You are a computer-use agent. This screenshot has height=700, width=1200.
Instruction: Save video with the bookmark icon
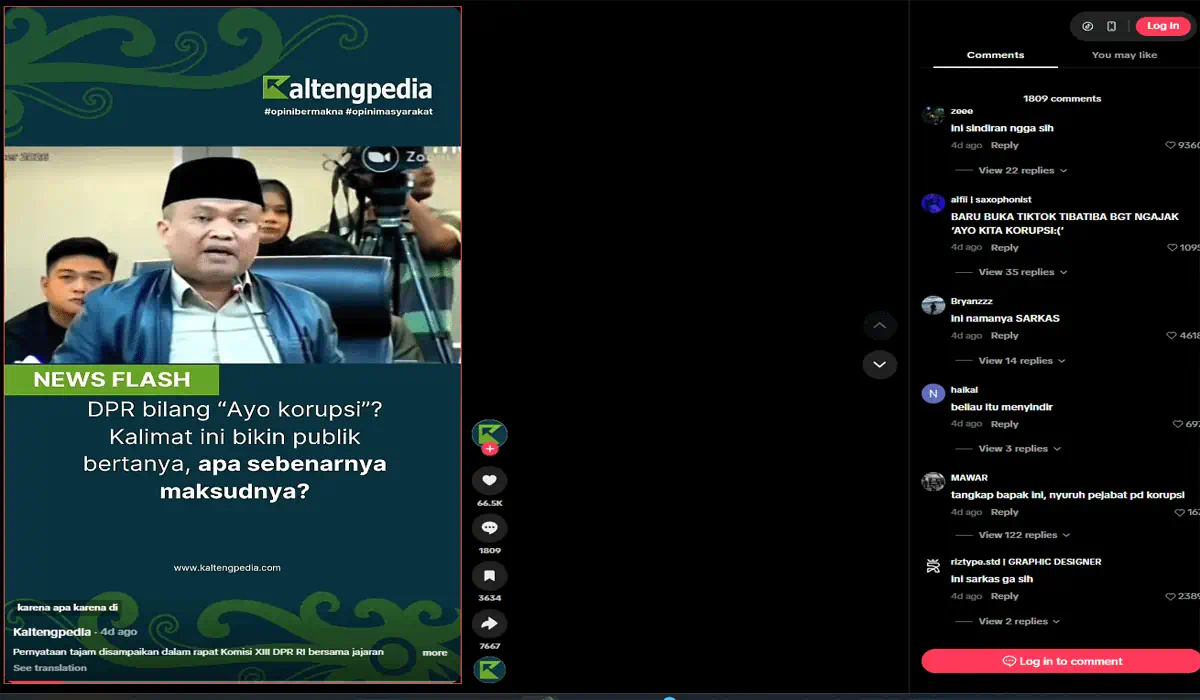490,576
